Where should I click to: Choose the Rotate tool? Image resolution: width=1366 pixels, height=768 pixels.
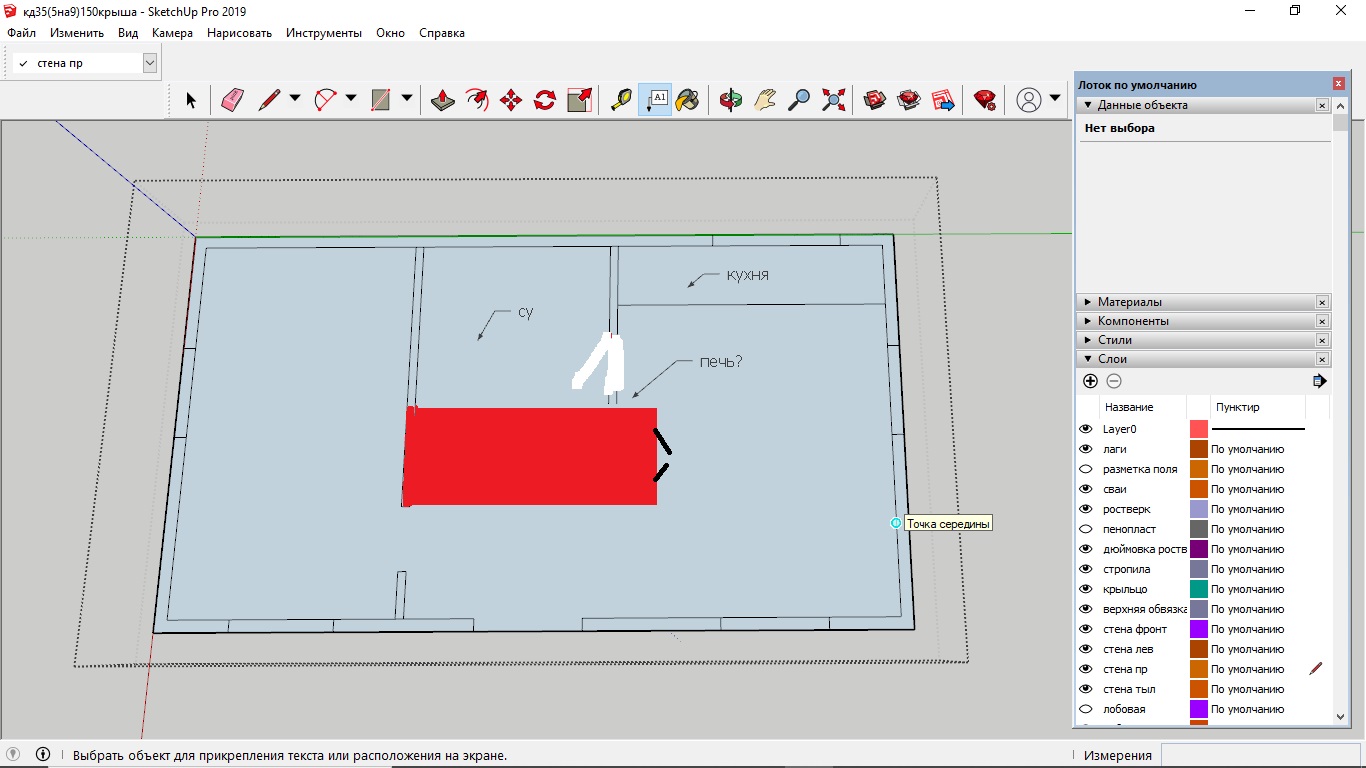point(545,99)
